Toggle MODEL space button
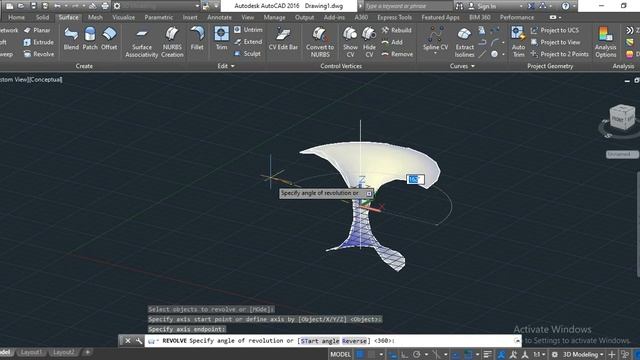 pyautogui.click(x=340, y=354)
